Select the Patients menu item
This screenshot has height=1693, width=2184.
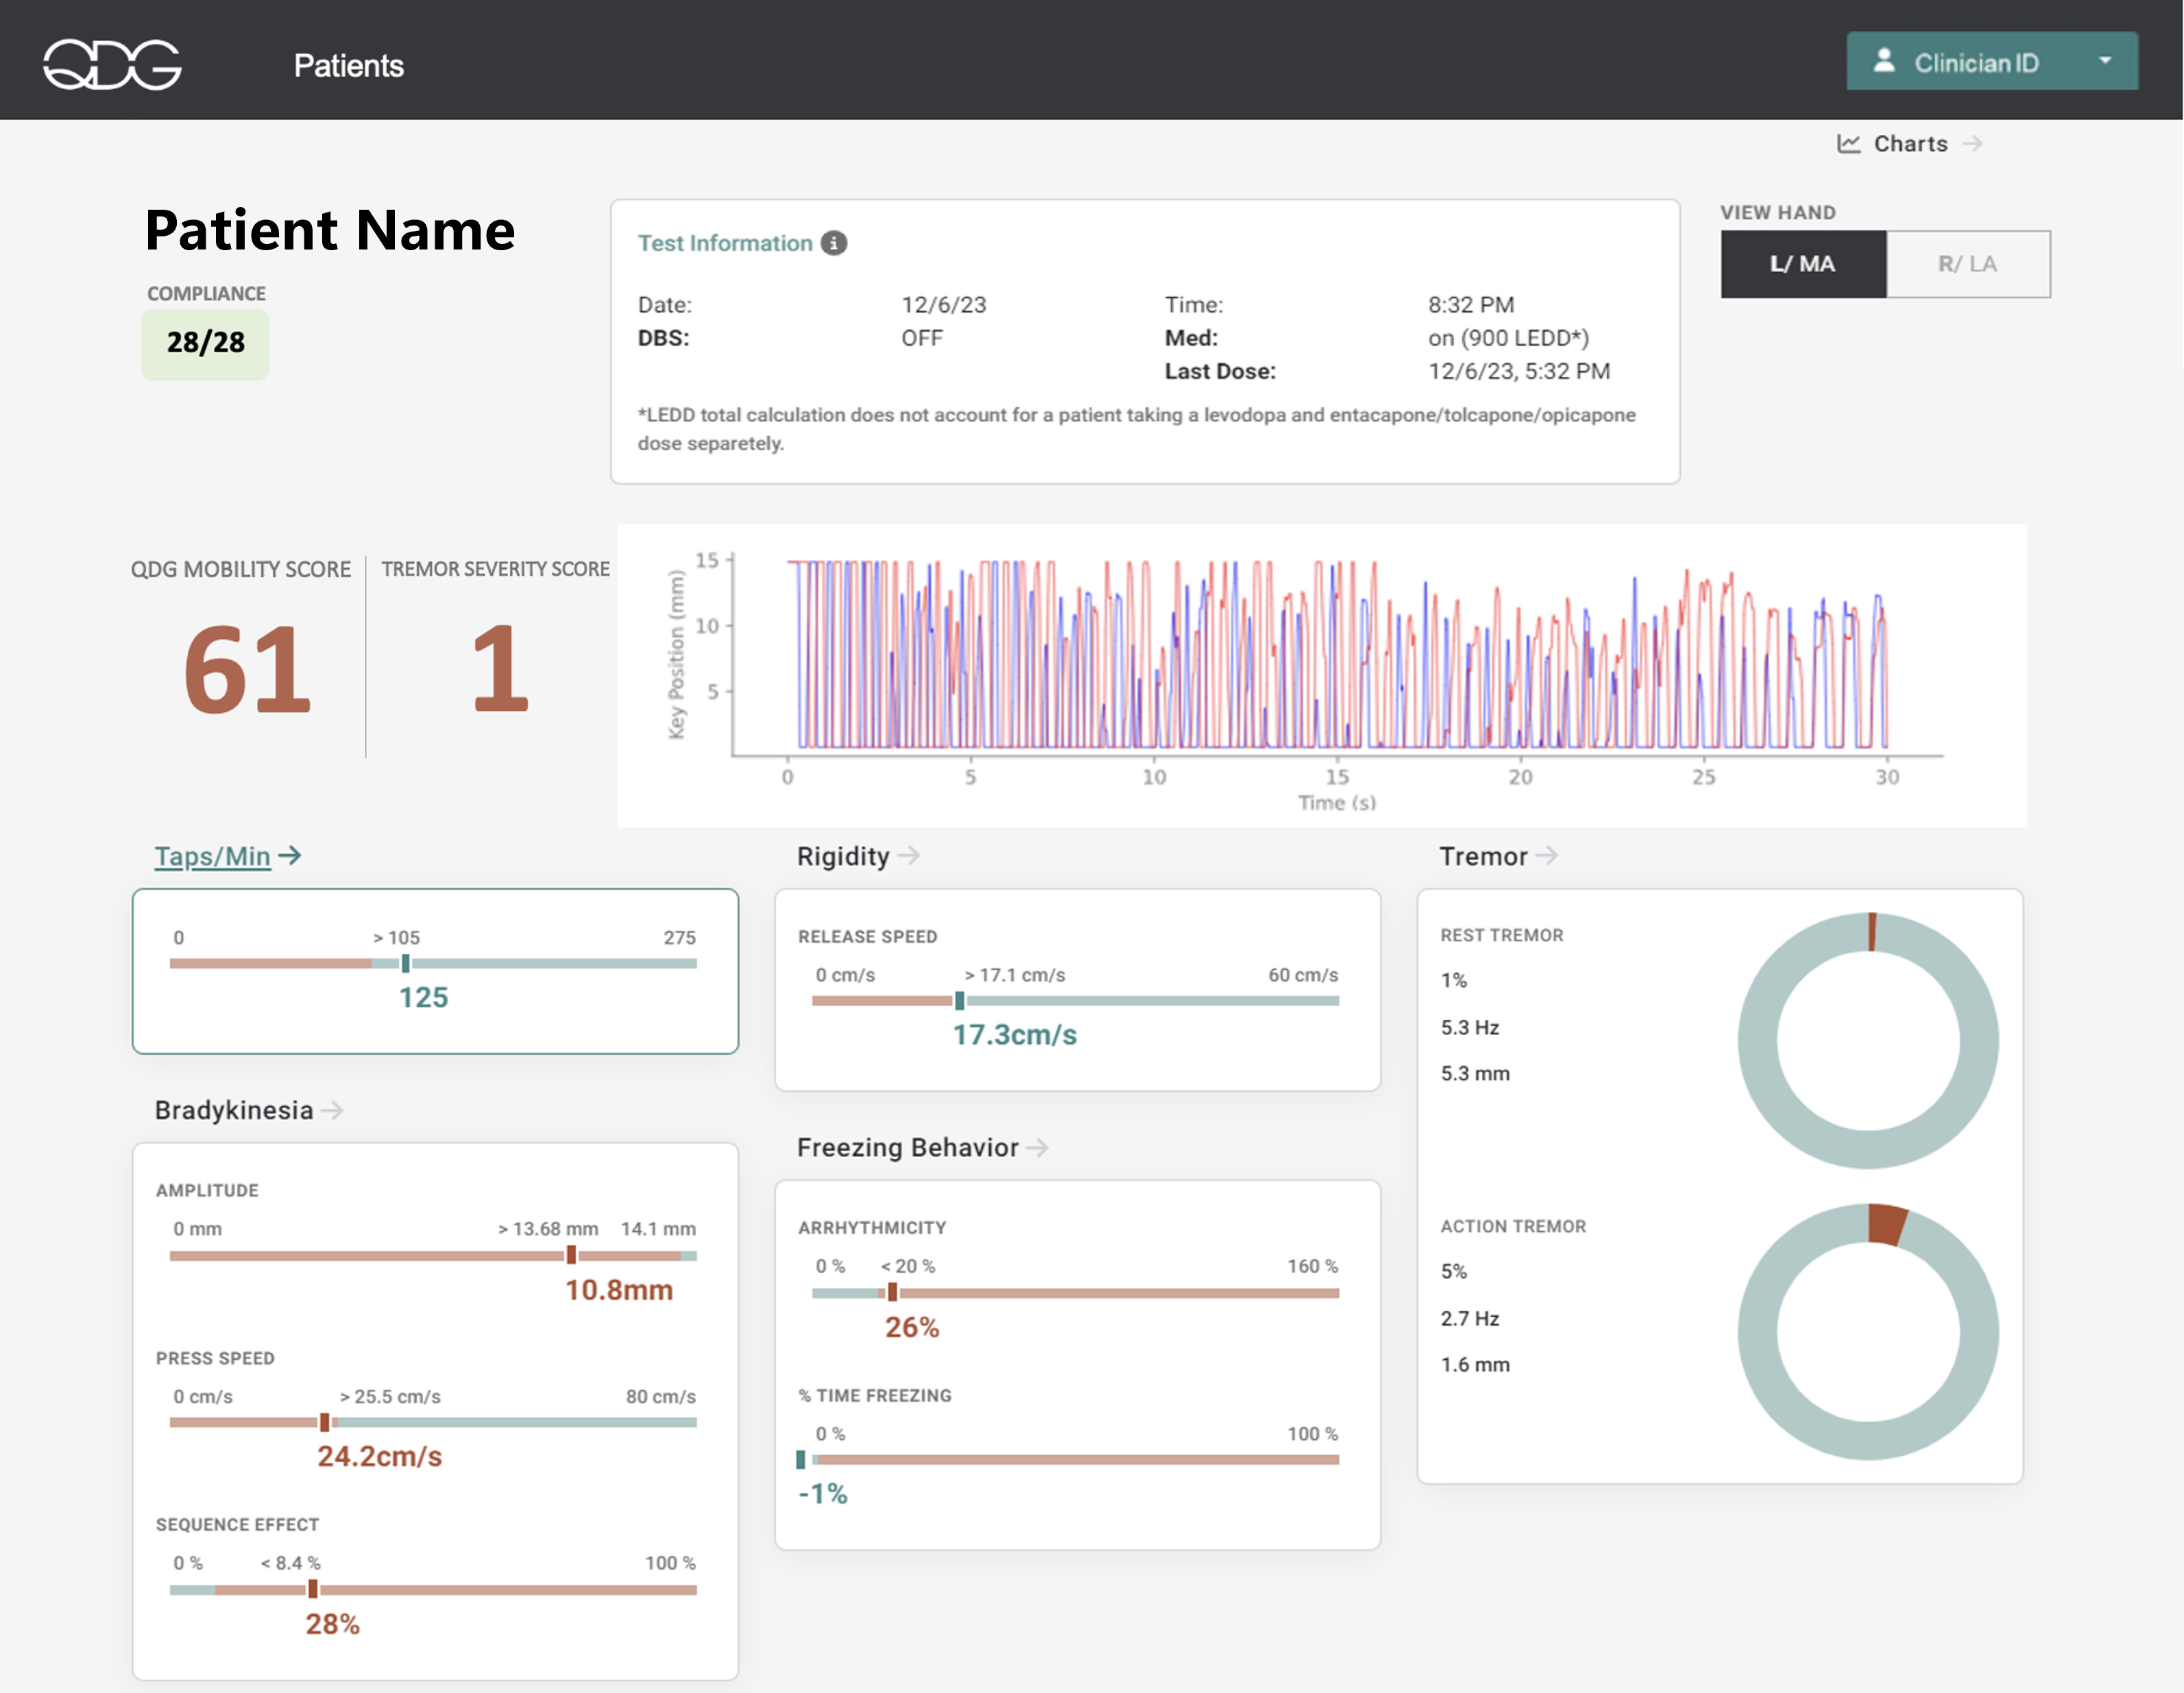349,65
